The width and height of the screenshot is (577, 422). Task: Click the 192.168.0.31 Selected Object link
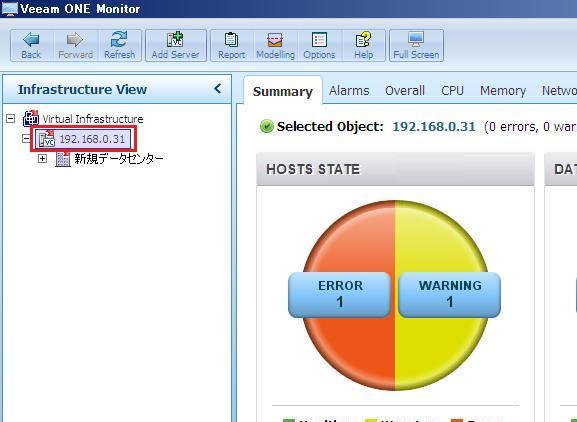click(x=434, y=127)
